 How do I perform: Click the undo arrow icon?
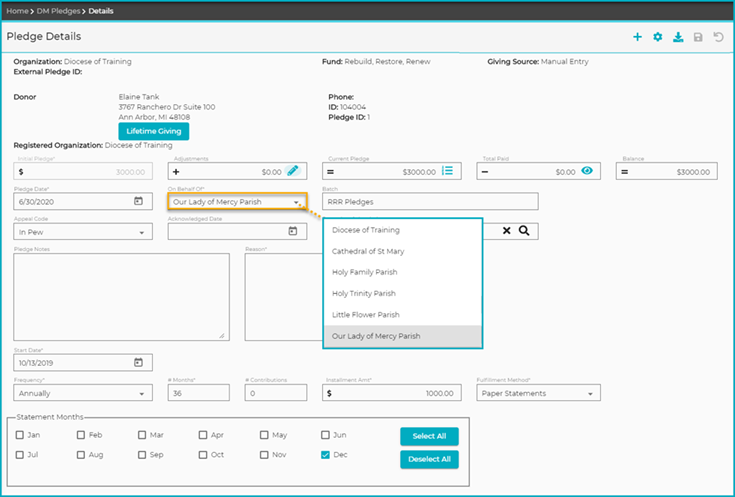coord(718,37)
